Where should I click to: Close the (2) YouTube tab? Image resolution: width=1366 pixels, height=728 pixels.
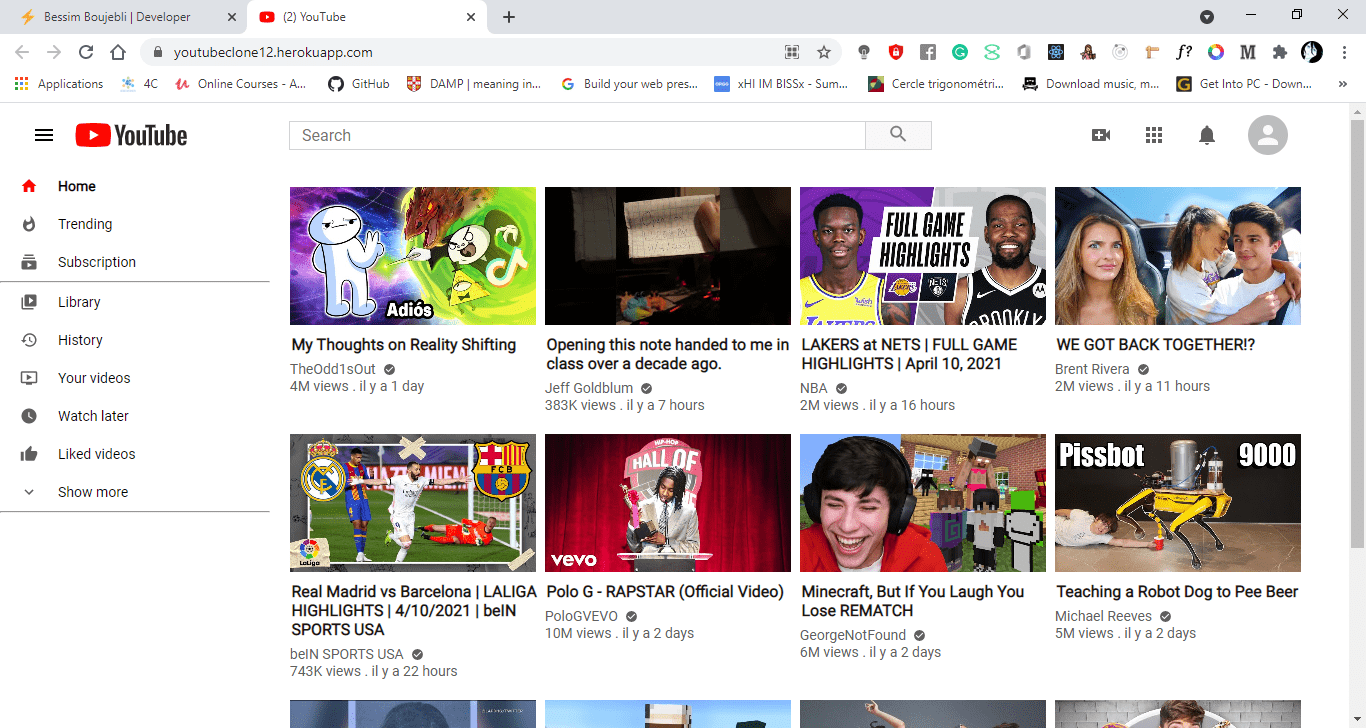[x=472, y=17]
